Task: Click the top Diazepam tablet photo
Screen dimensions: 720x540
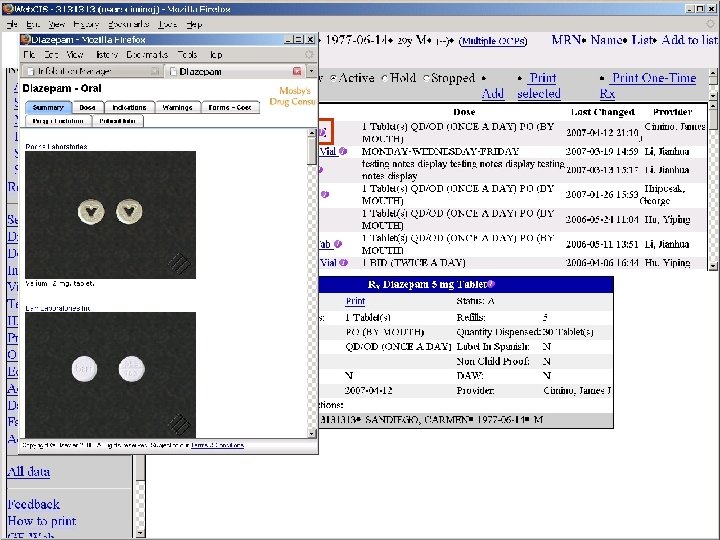Action: 109,215
